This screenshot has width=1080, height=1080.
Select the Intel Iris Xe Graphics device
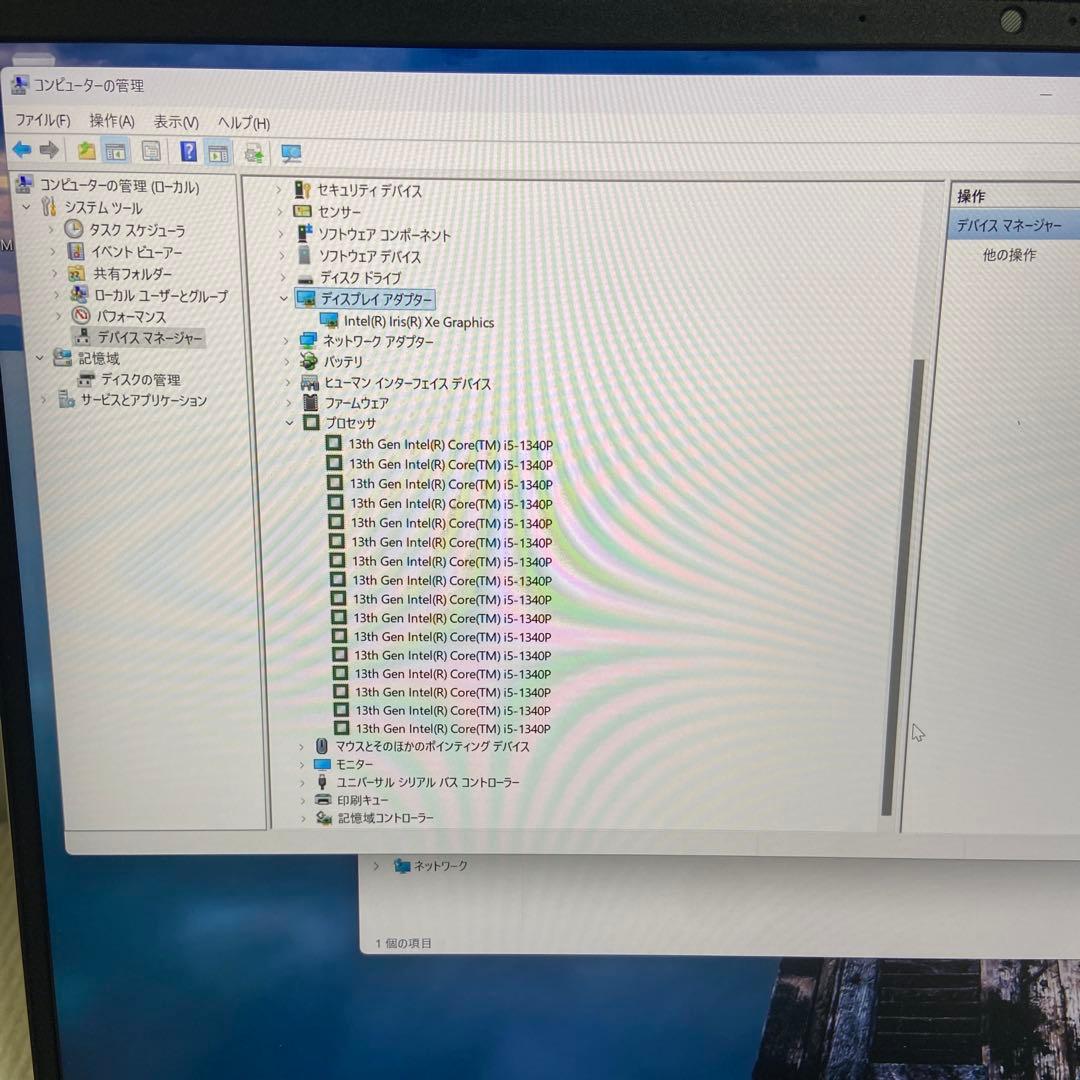416,322
